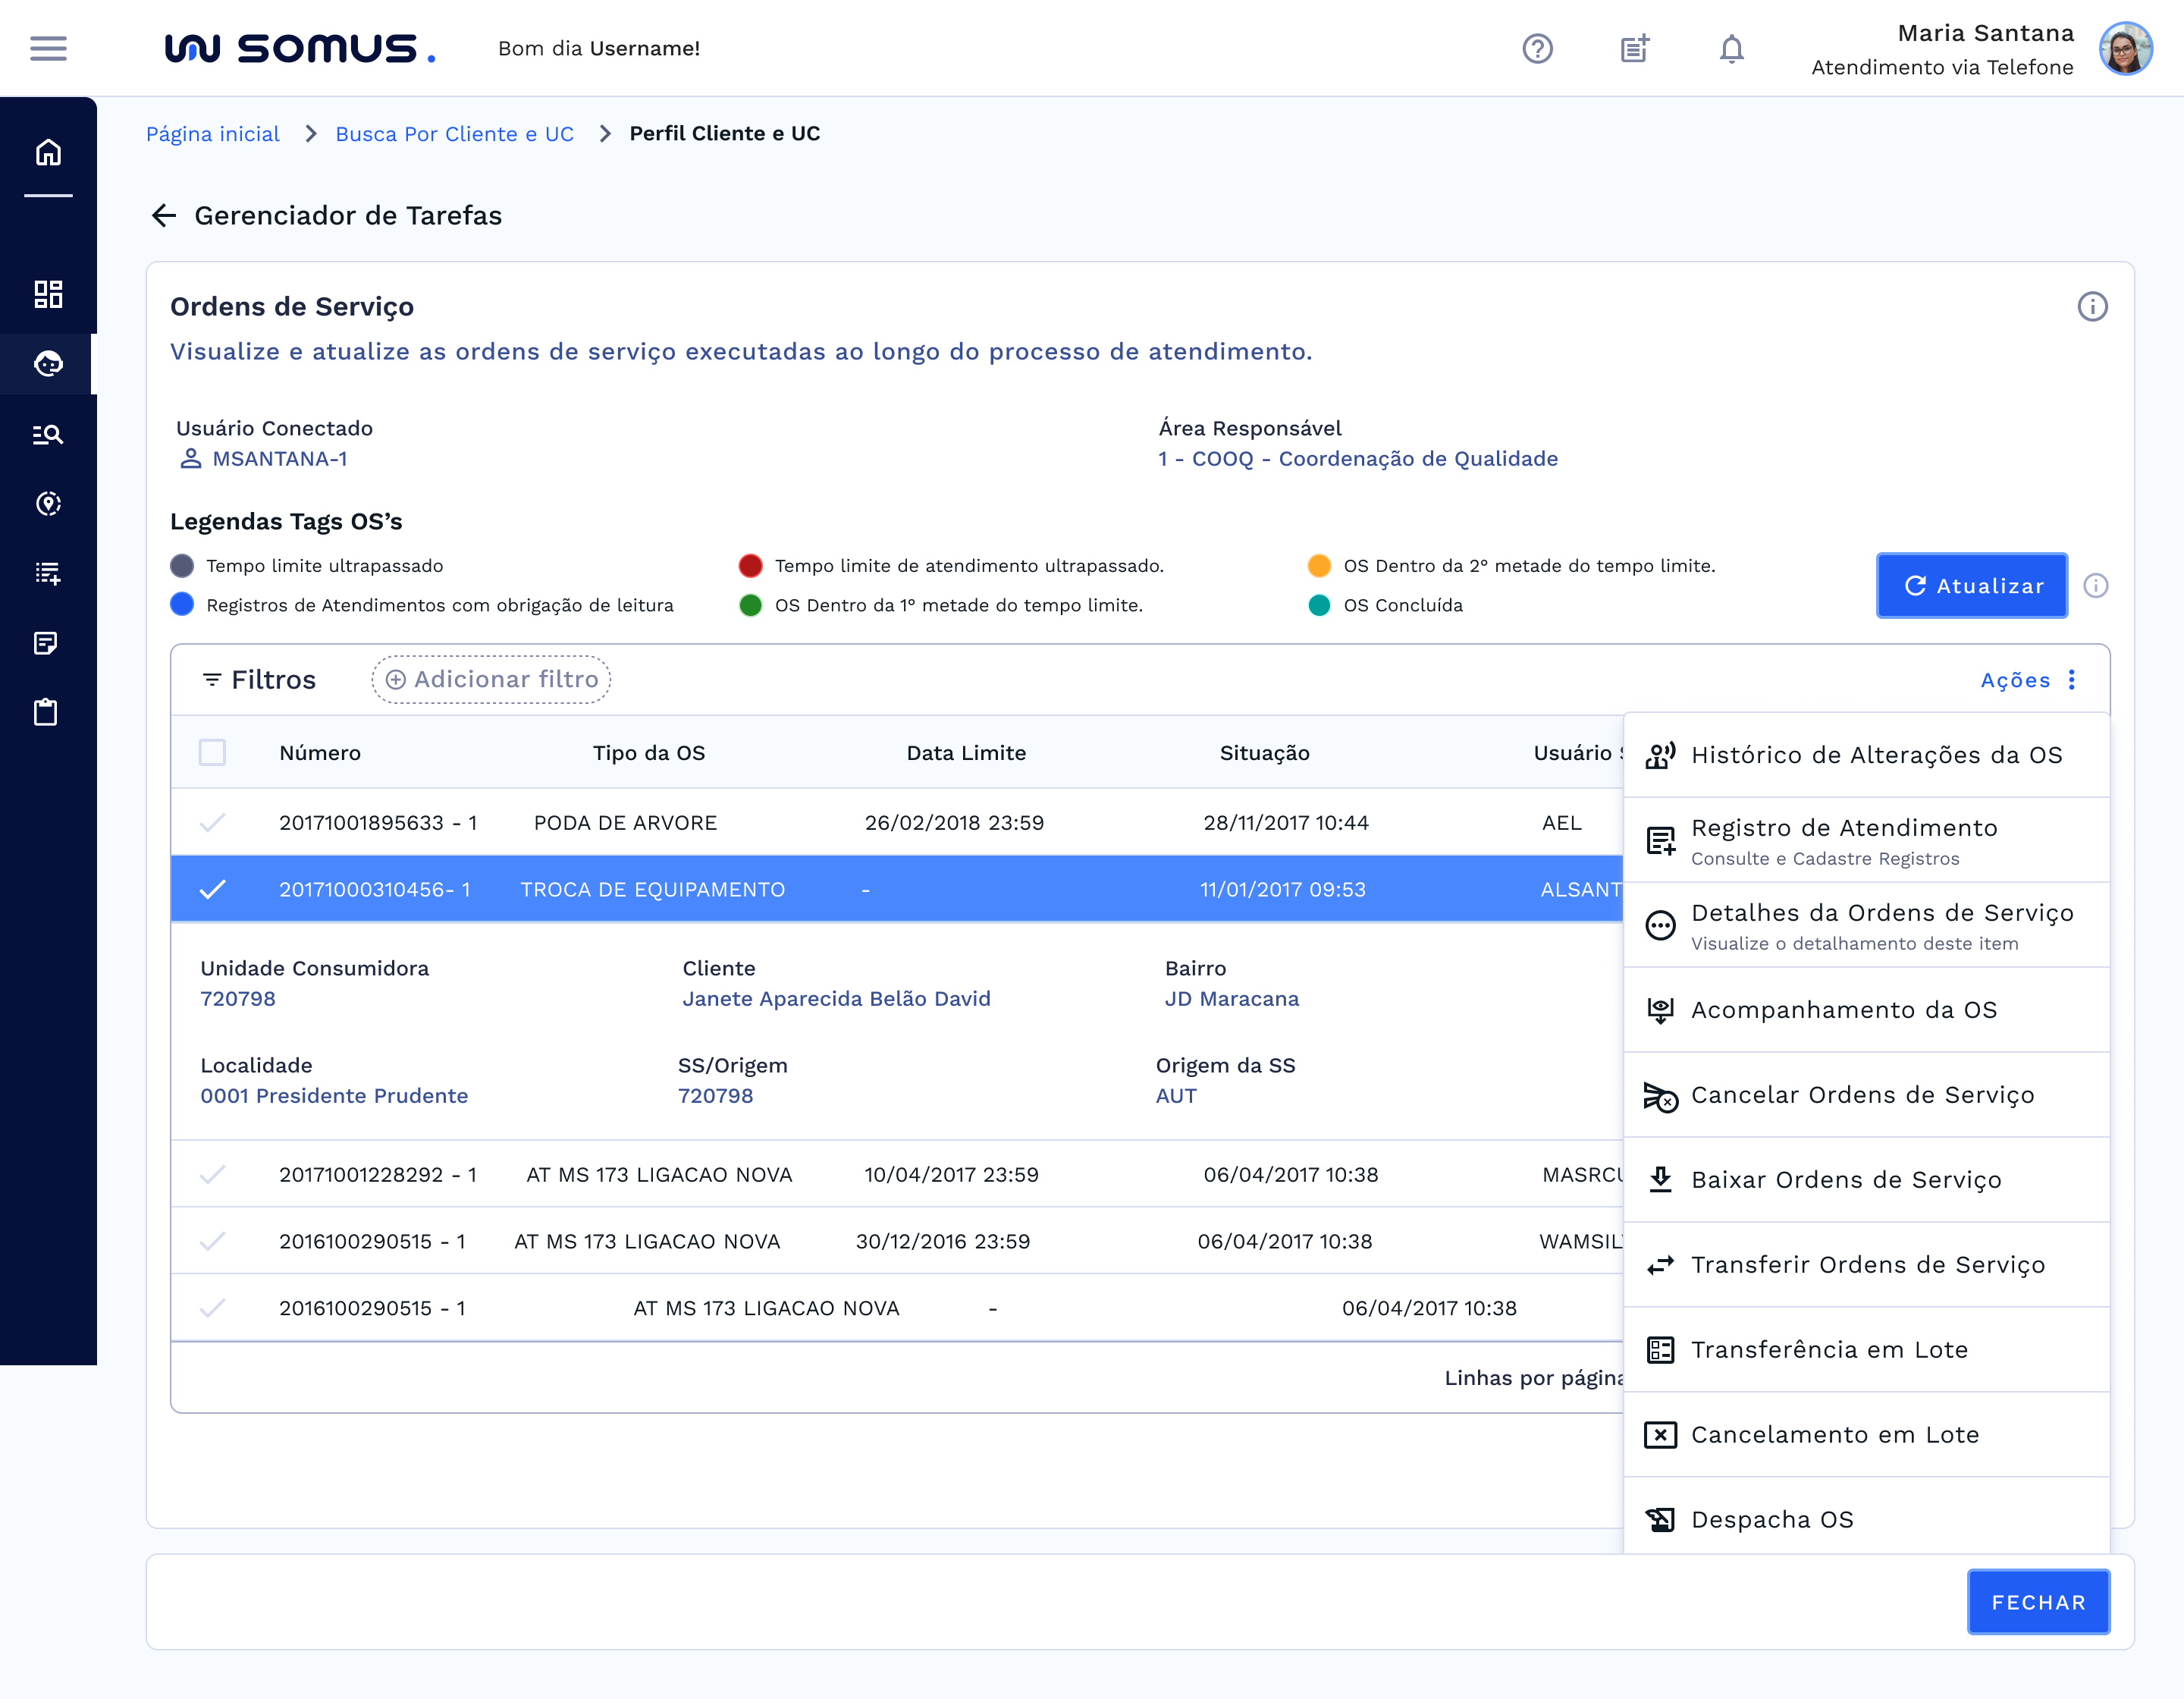Open the headset attendance section in sidebar
Screen dimensions: 2184x1699
pos(47,364)
